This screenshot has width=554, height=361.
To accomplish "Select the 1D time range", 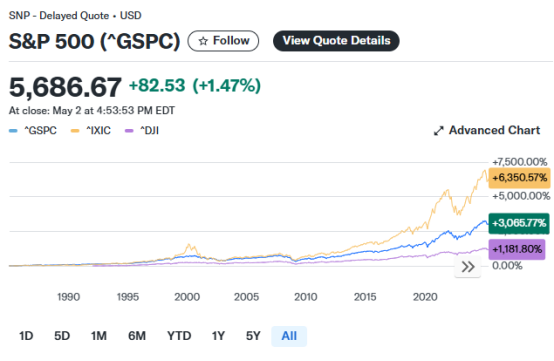I will coord(26,336).
